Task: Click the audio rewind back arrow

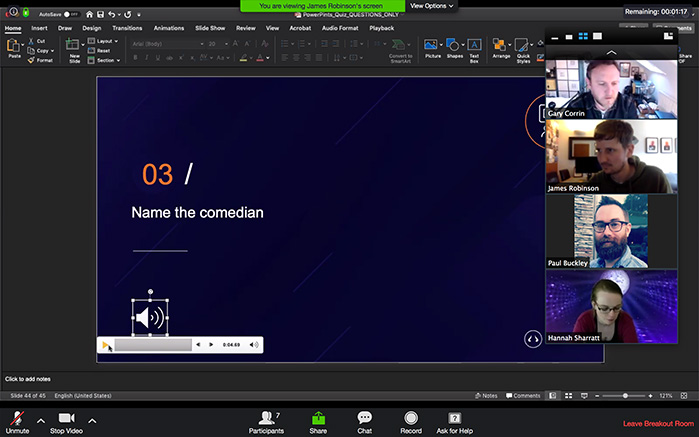Action: [198, 345]
